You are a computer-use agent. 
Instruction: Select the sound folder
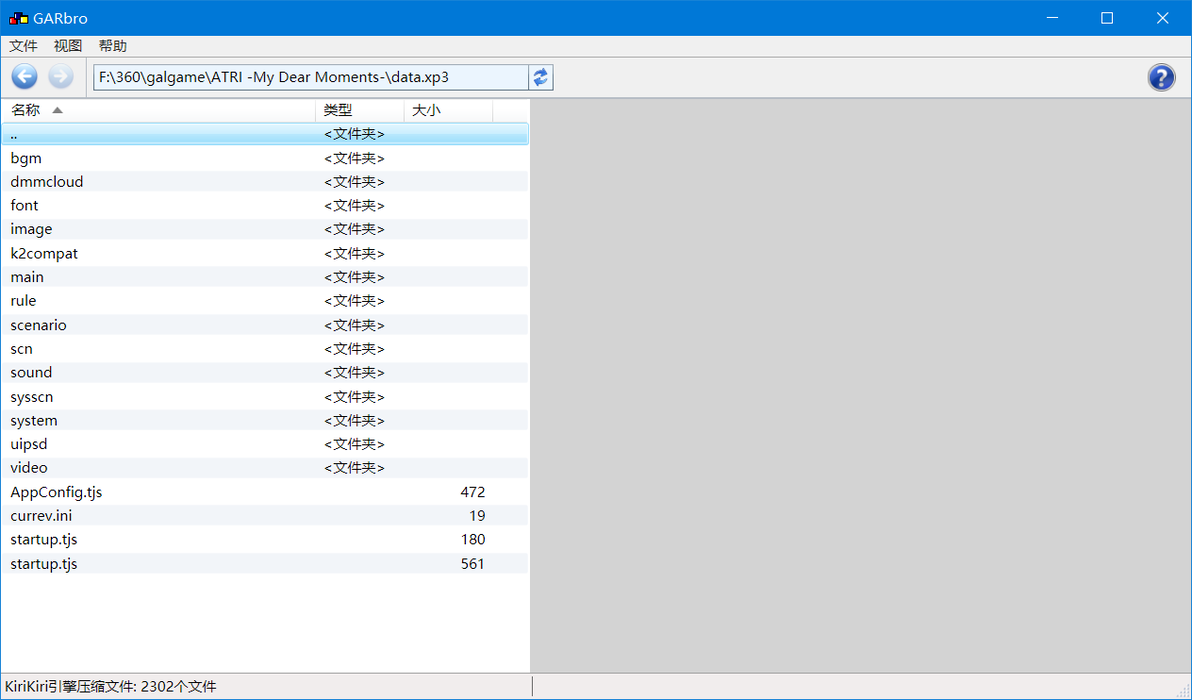click(x=265, y=372)
